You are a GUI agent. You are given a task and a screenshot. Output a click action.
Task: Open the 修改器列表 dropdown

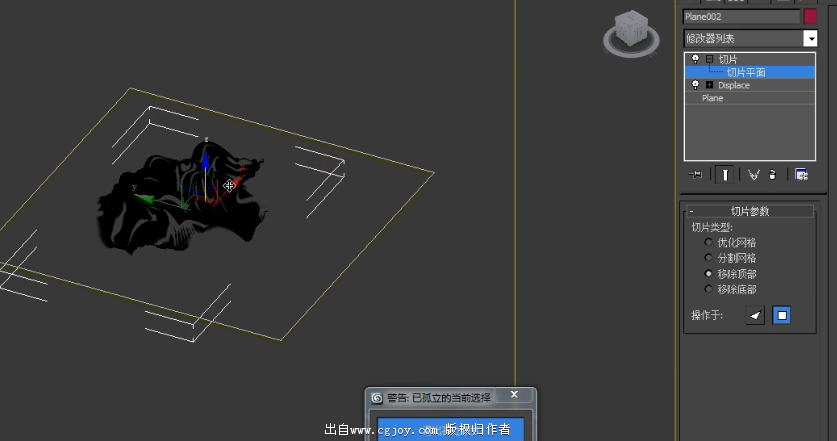[810, 38]
